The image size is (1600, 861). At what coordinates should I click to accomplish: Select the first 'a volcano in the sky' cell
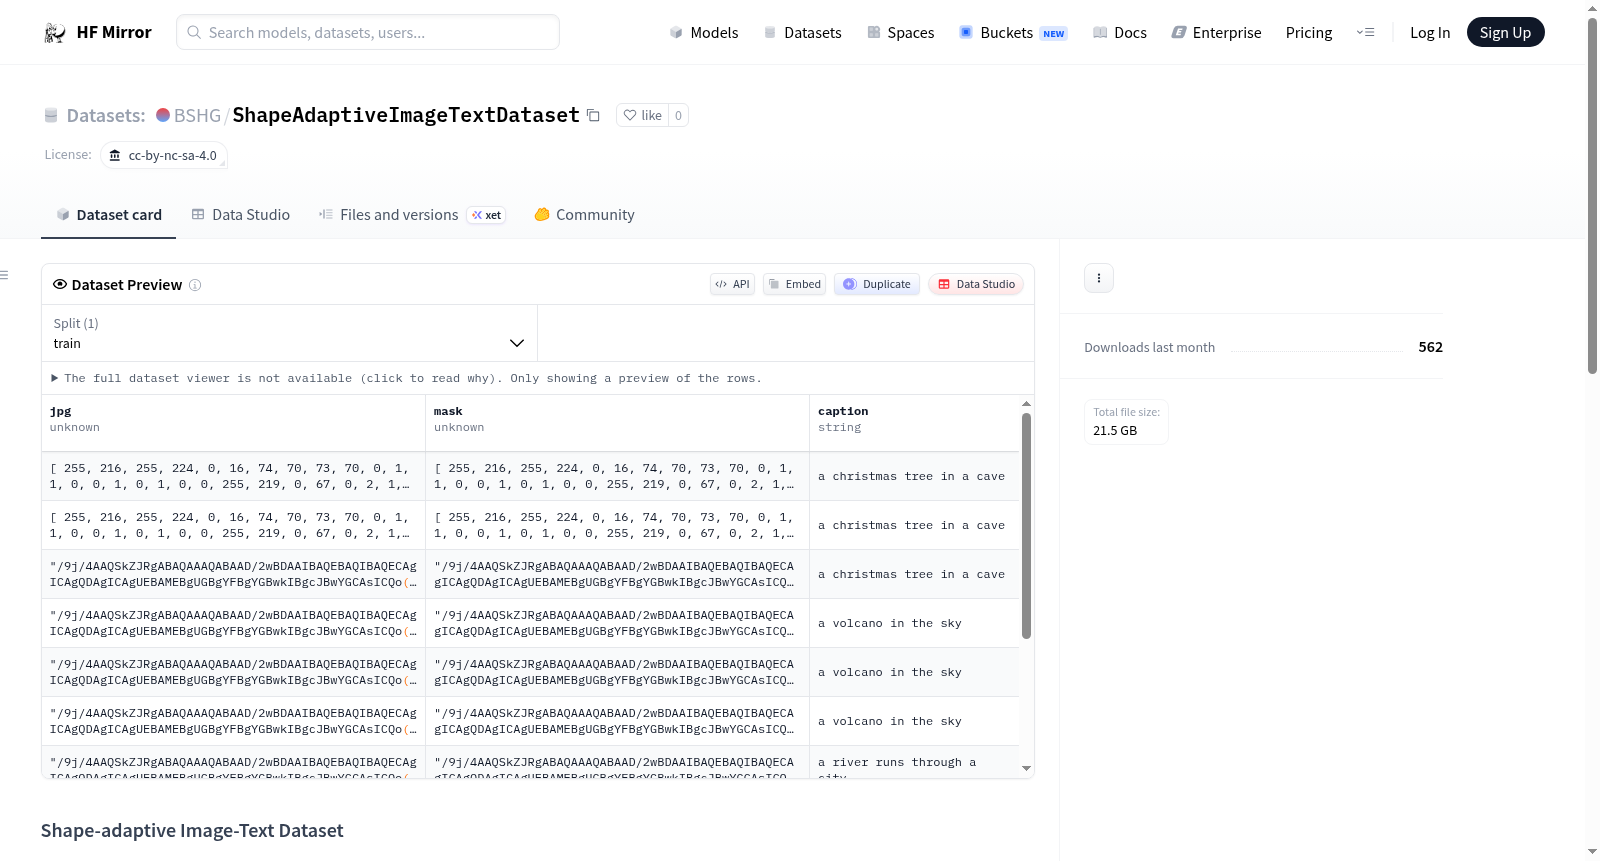pos(914,624)
